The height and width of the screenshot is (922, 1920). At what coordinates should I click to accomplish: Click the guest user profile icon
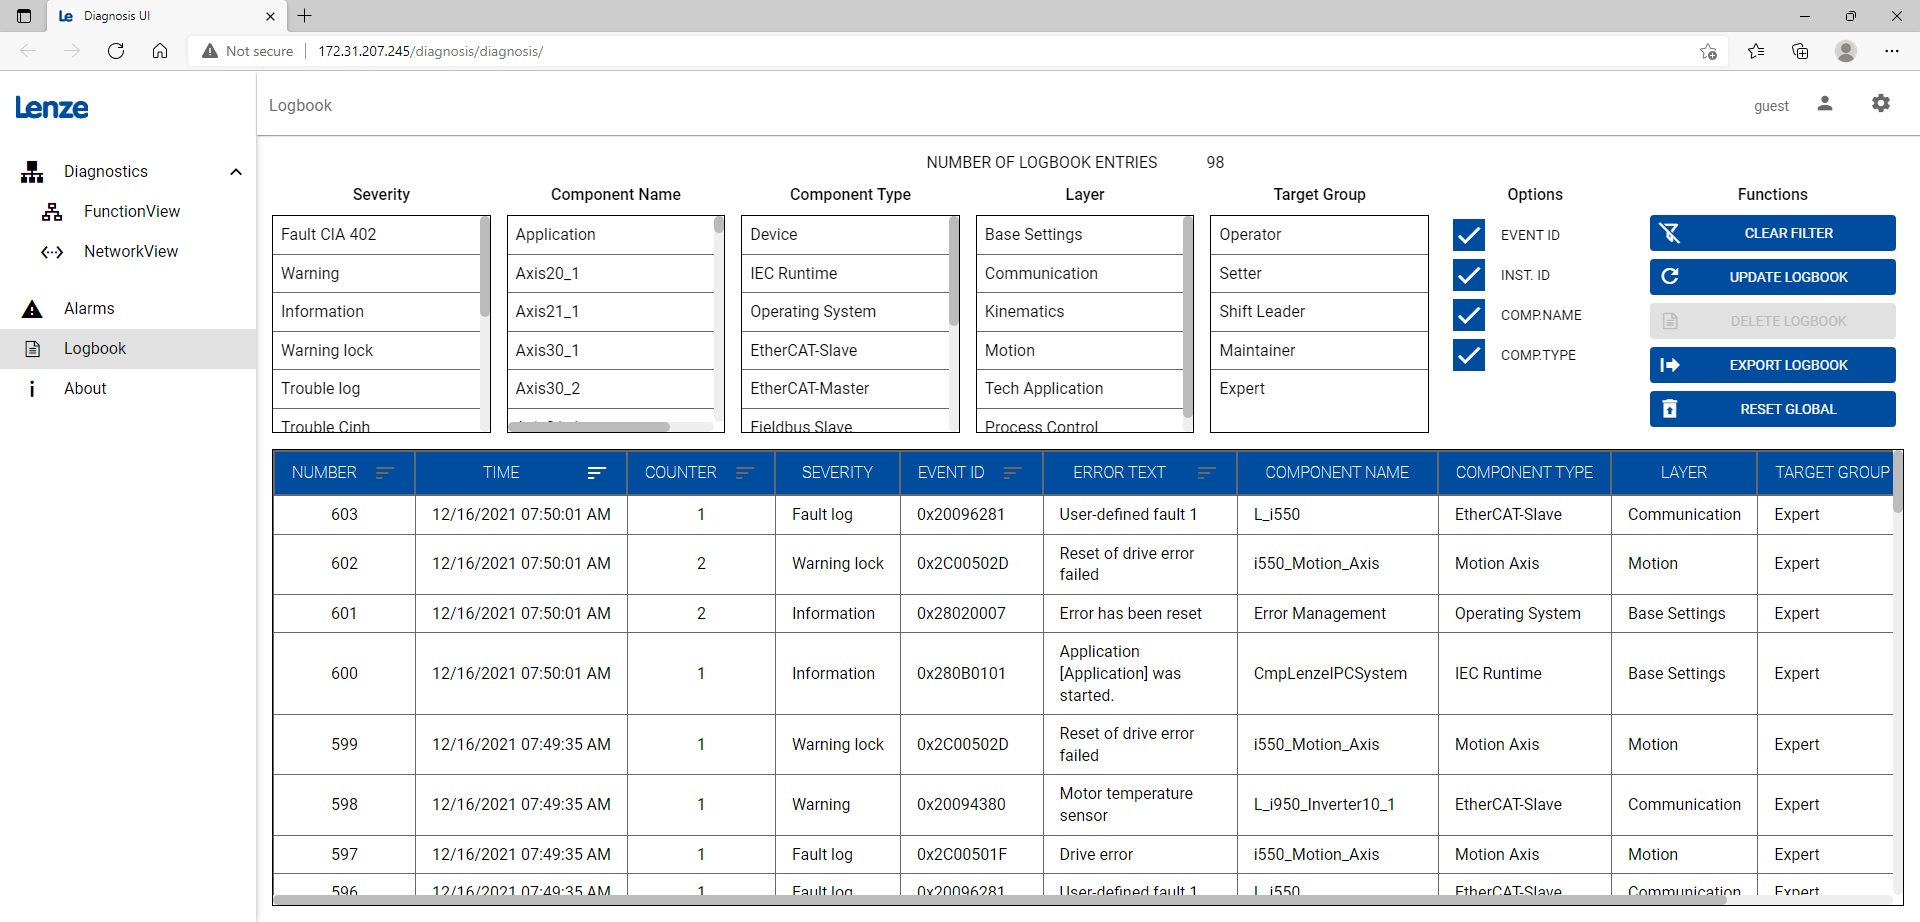[x=1824, y=104]
